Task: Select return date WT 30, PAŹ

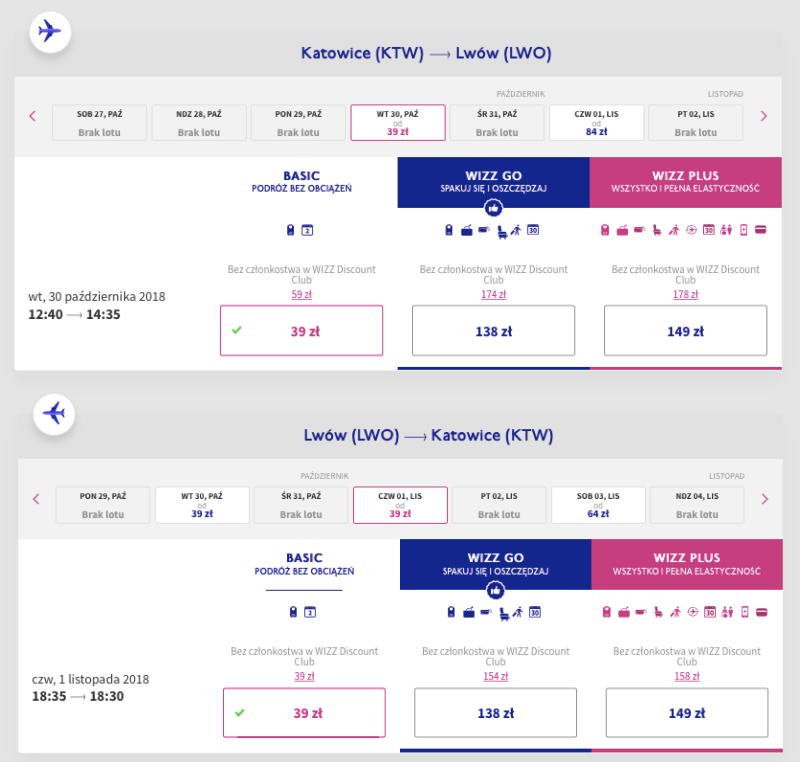Action: tap(202, 505)
